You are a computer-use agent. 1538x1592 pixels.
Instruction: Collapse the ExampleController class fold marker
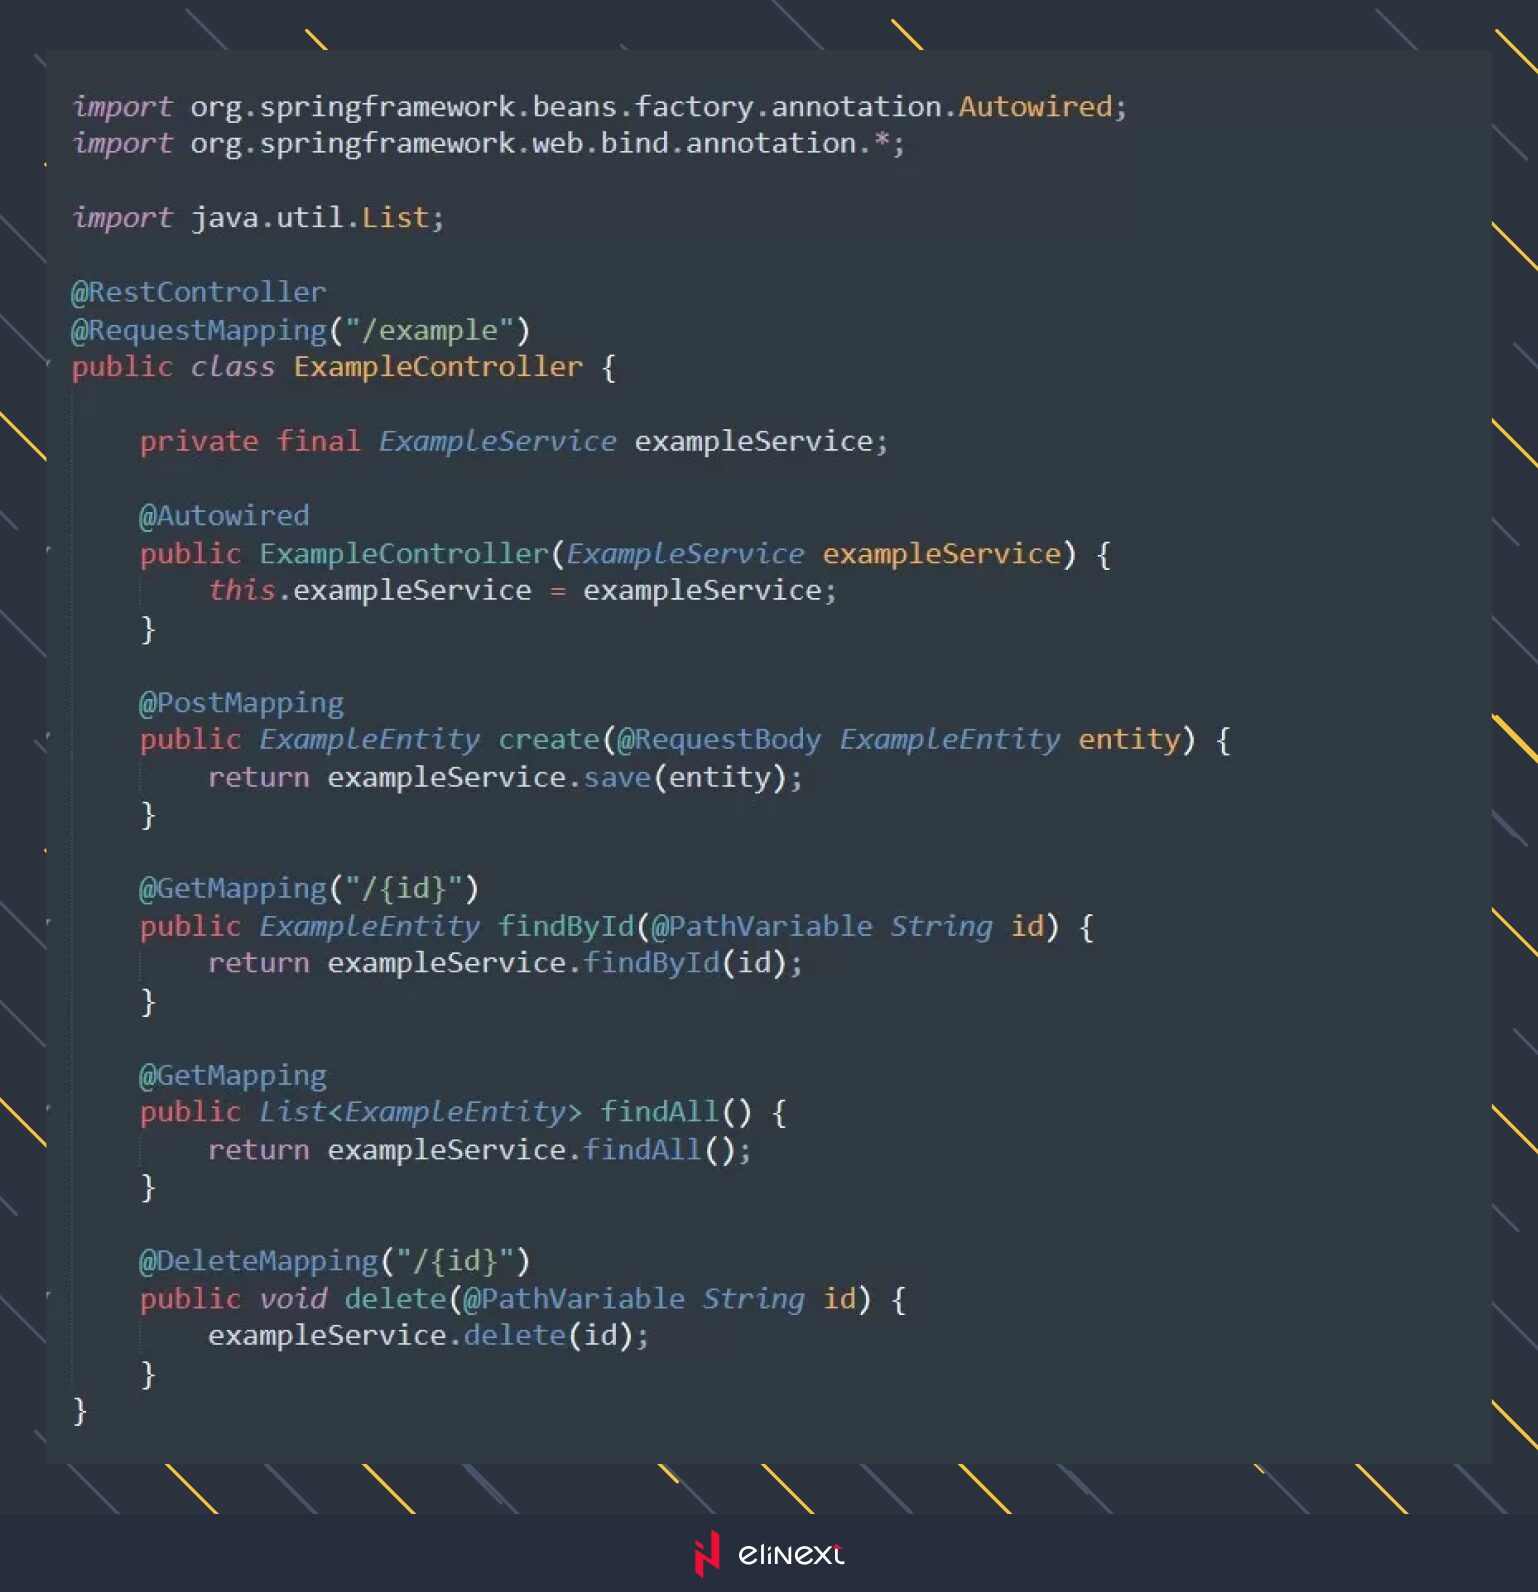[x=48, y=366]
